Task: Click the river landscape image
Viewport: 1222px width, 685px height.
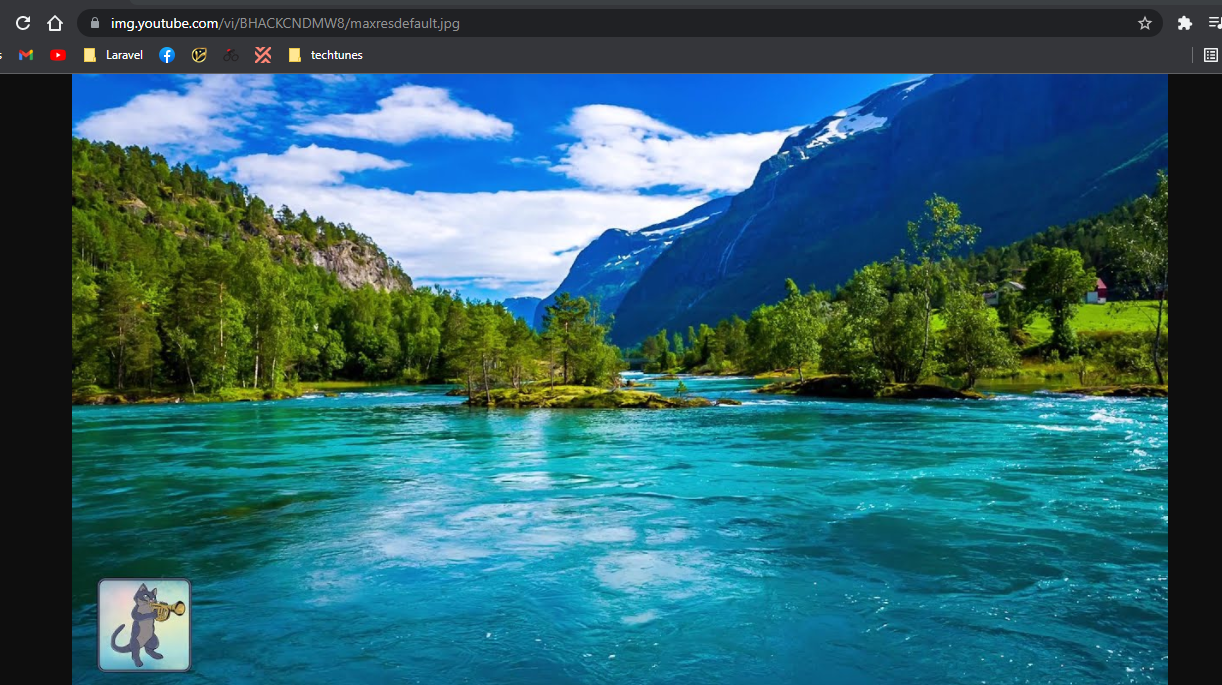Action: [x=620, y=379]
